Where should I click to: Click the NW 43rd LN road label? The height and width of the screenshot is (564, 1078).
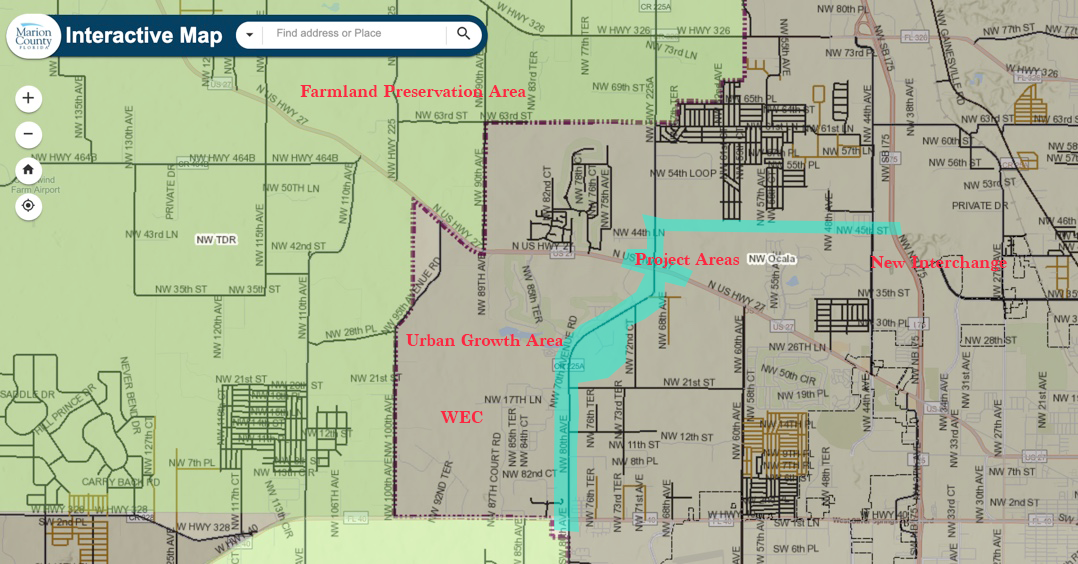coord(151,235)
